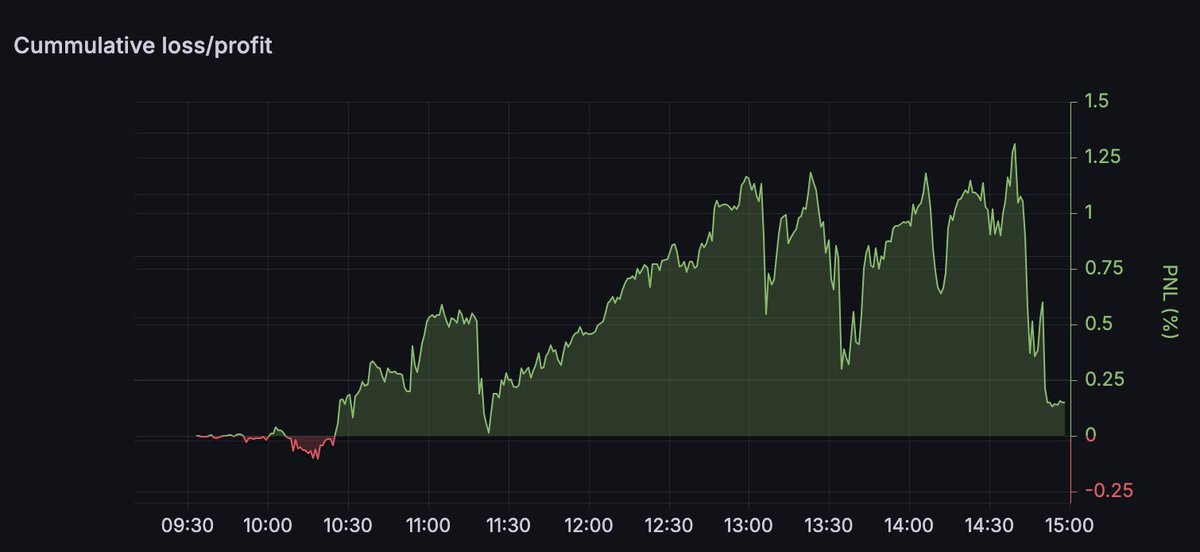The width and height of the screenshot is (1200, 552).
Task: Select the 10:30 time axis label
Action: pyautogui.click(x=347, y=524)
